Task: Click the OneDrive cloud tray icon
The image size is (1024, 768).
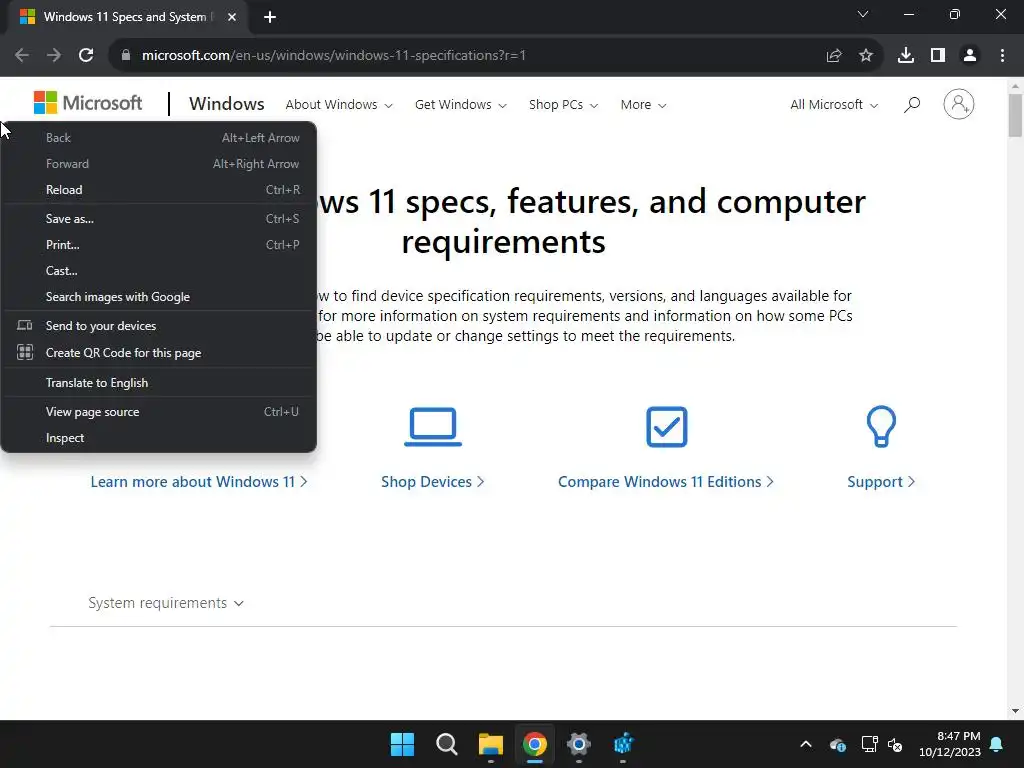Action: [838, 744]
